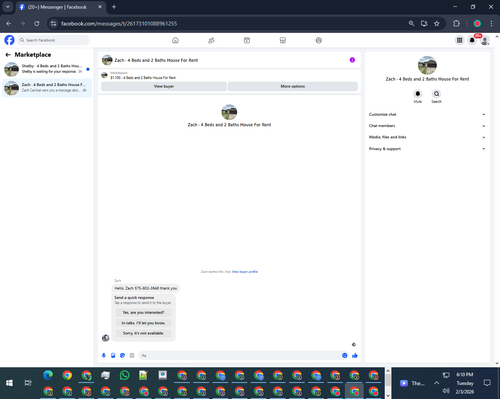Expand the Chat members section
The width and height of the screenshot is (500, 399).
coord(427,126)
